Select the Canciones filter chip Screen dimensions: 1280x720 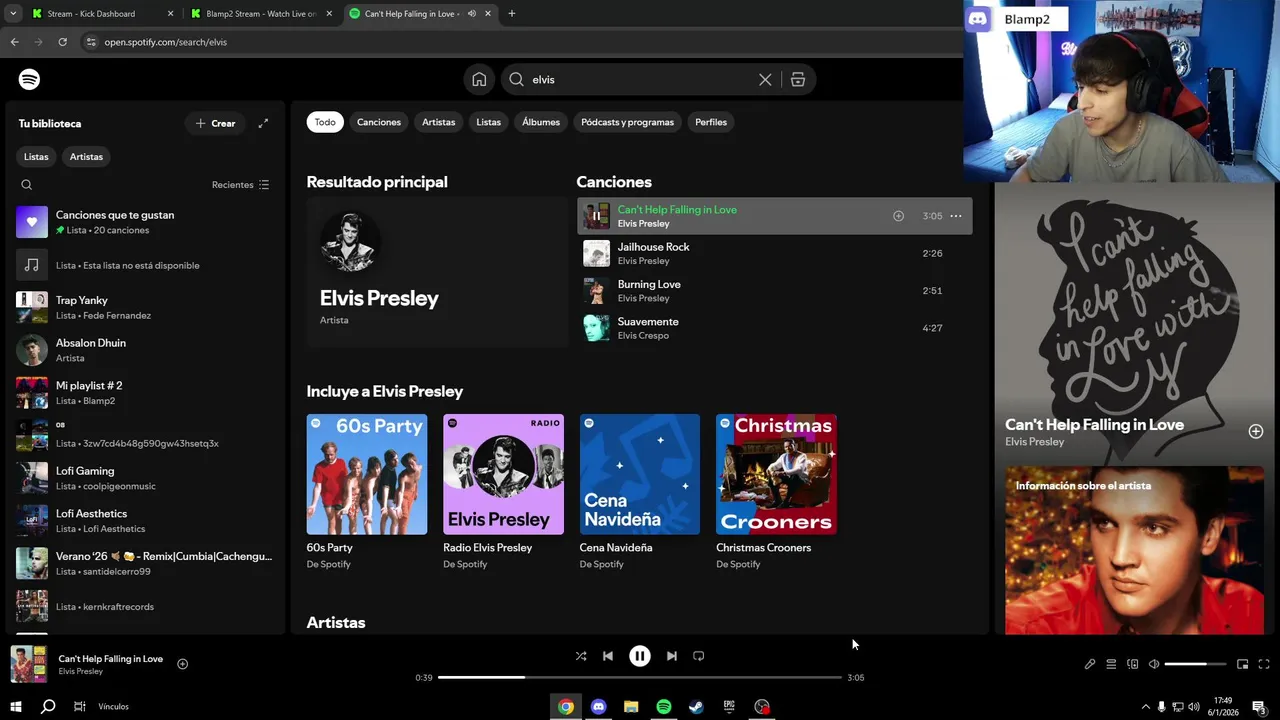point(379,122)
